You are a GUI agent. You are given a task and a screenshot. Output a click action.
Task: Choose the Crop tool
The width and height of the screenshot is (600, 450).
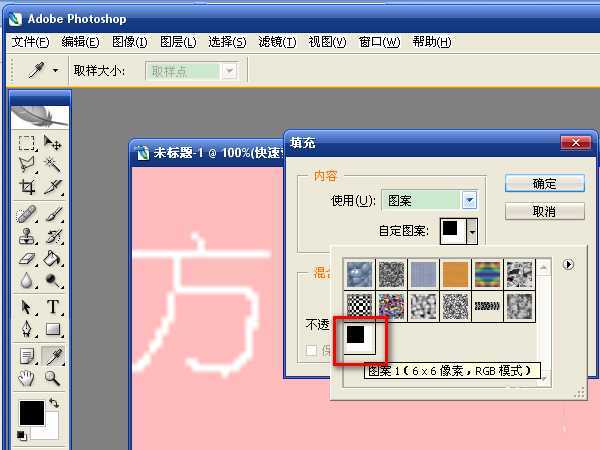pyautogui.click(x=28, y=187)
